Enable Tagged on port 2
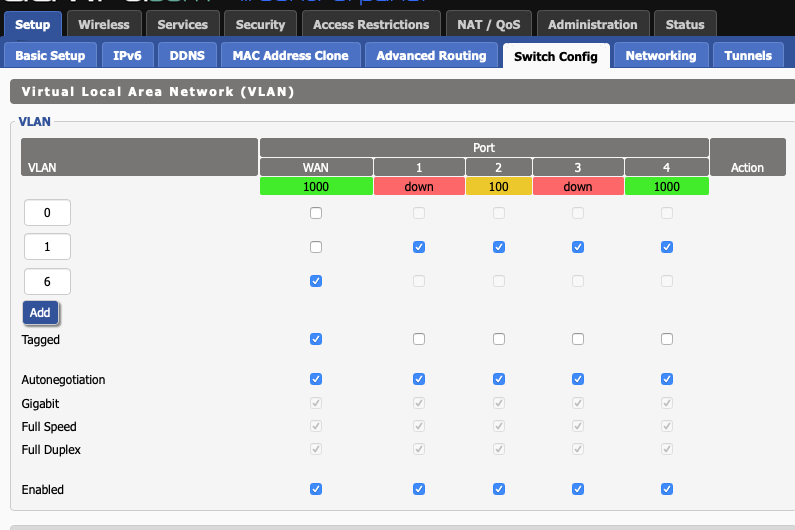Screen dimensions: 795x530 pos(499,339)
